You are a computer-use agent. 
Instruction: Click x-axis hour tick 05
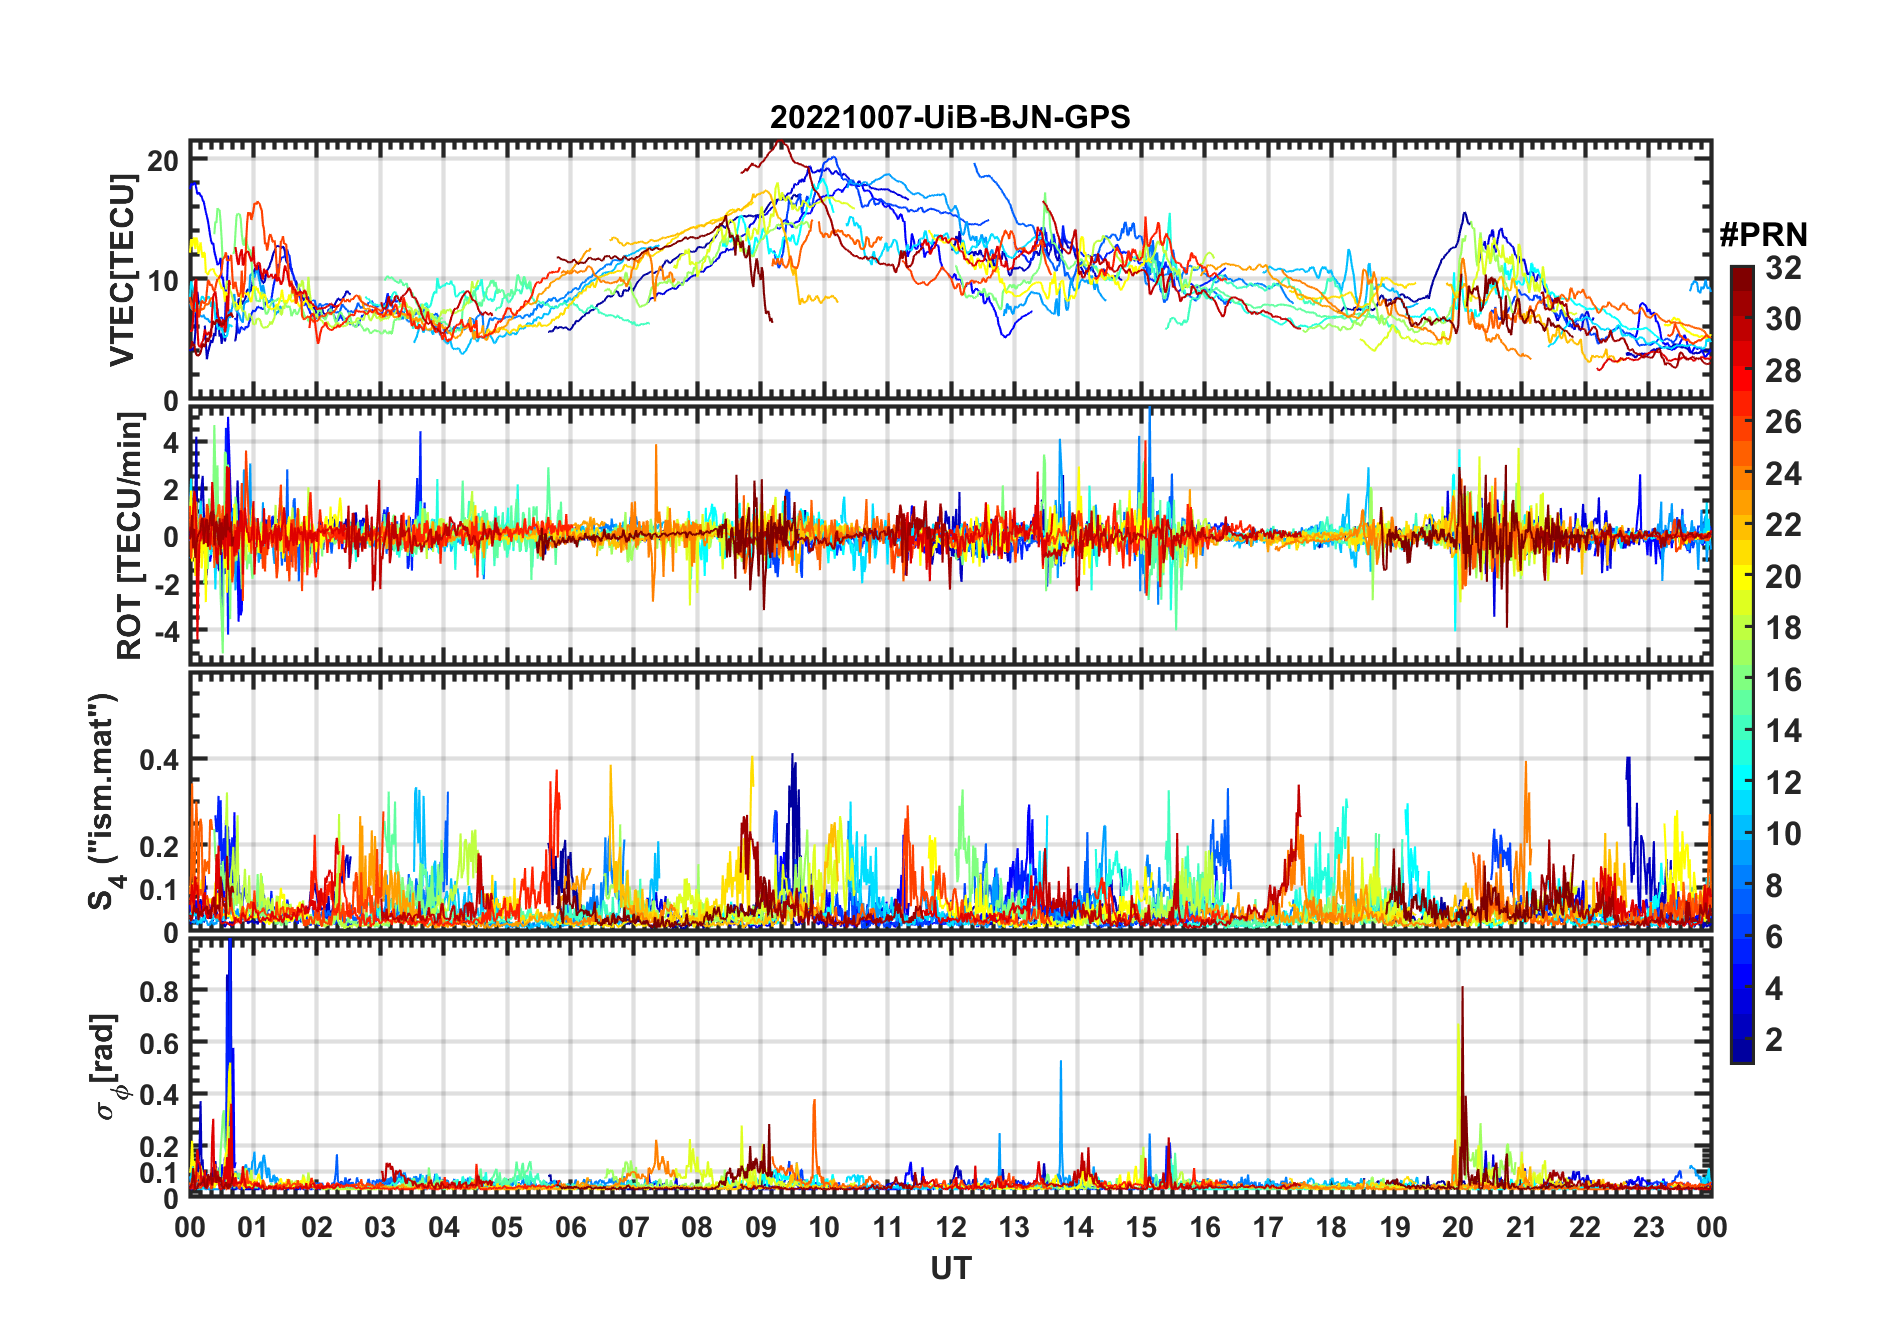(507, 1227)
